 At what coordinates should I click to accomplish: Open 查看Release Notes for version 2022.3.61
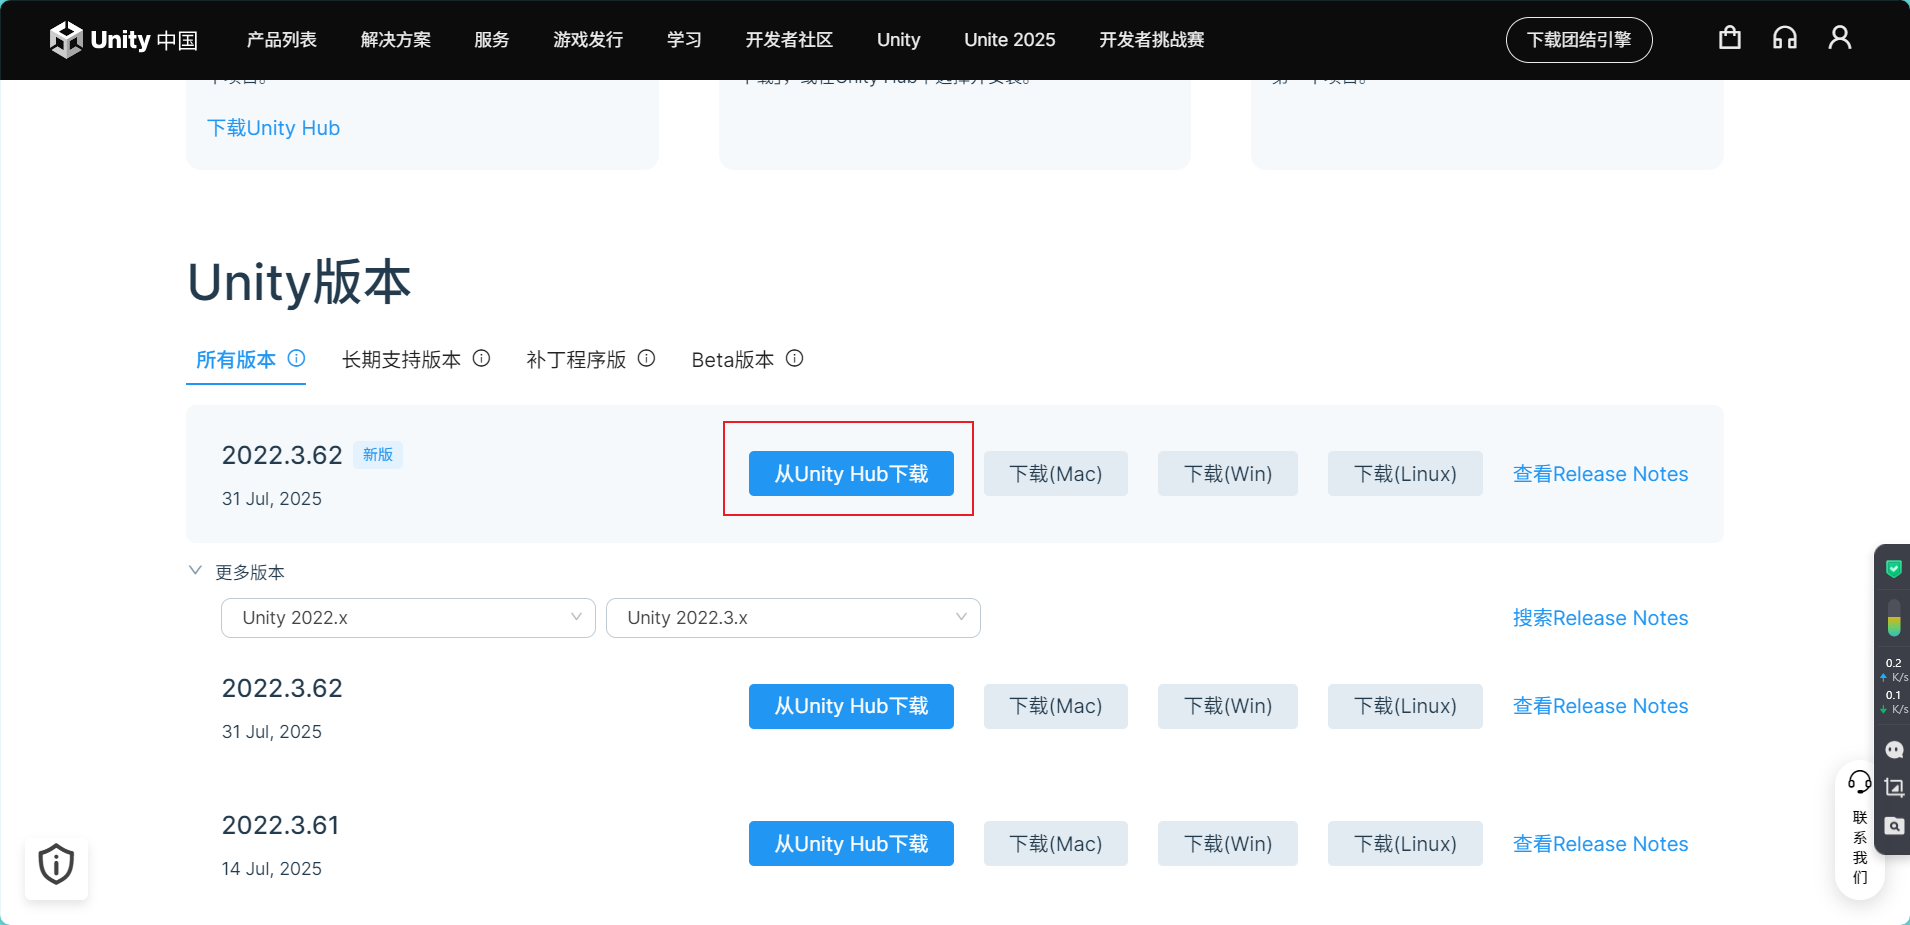(x=1600, y=844)
